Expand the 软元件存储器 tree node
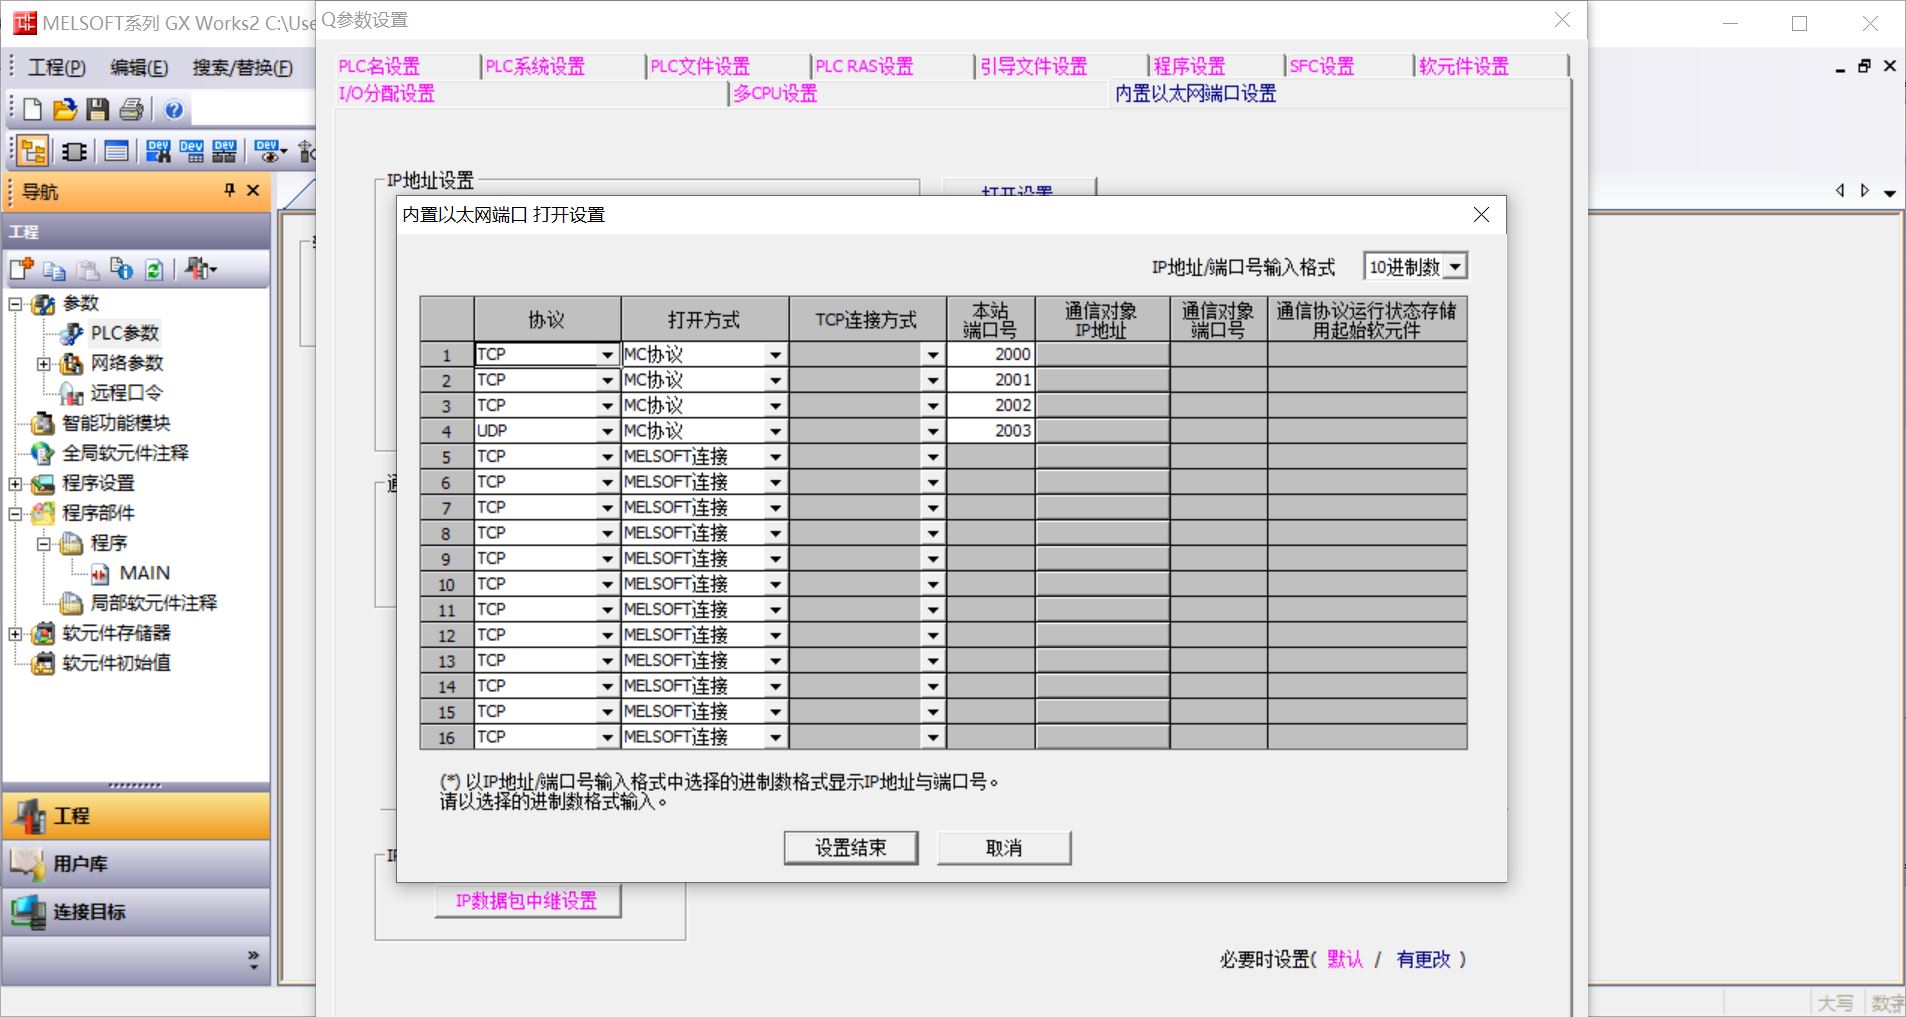 (14, 632)
